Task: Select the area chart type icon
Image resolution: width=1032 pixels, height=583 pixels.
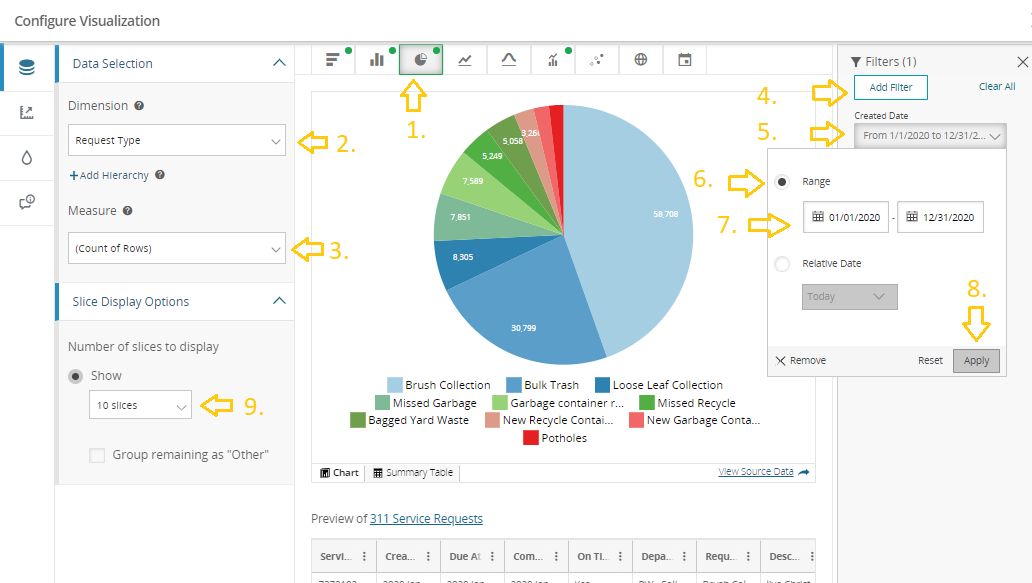Action: click(x=509, y=60)
